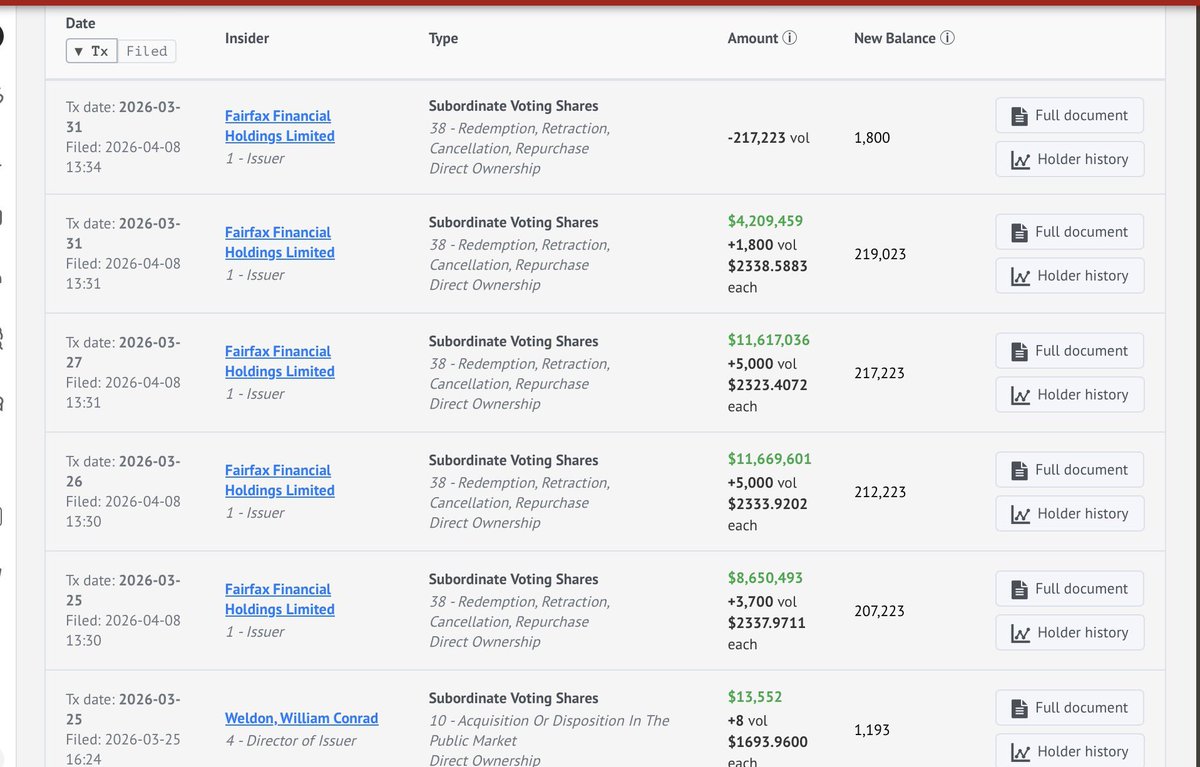The image size is (1200, 767).
Task: Open Full document for Weldon's $13,552 transaction
Action: click(1070, 708)
